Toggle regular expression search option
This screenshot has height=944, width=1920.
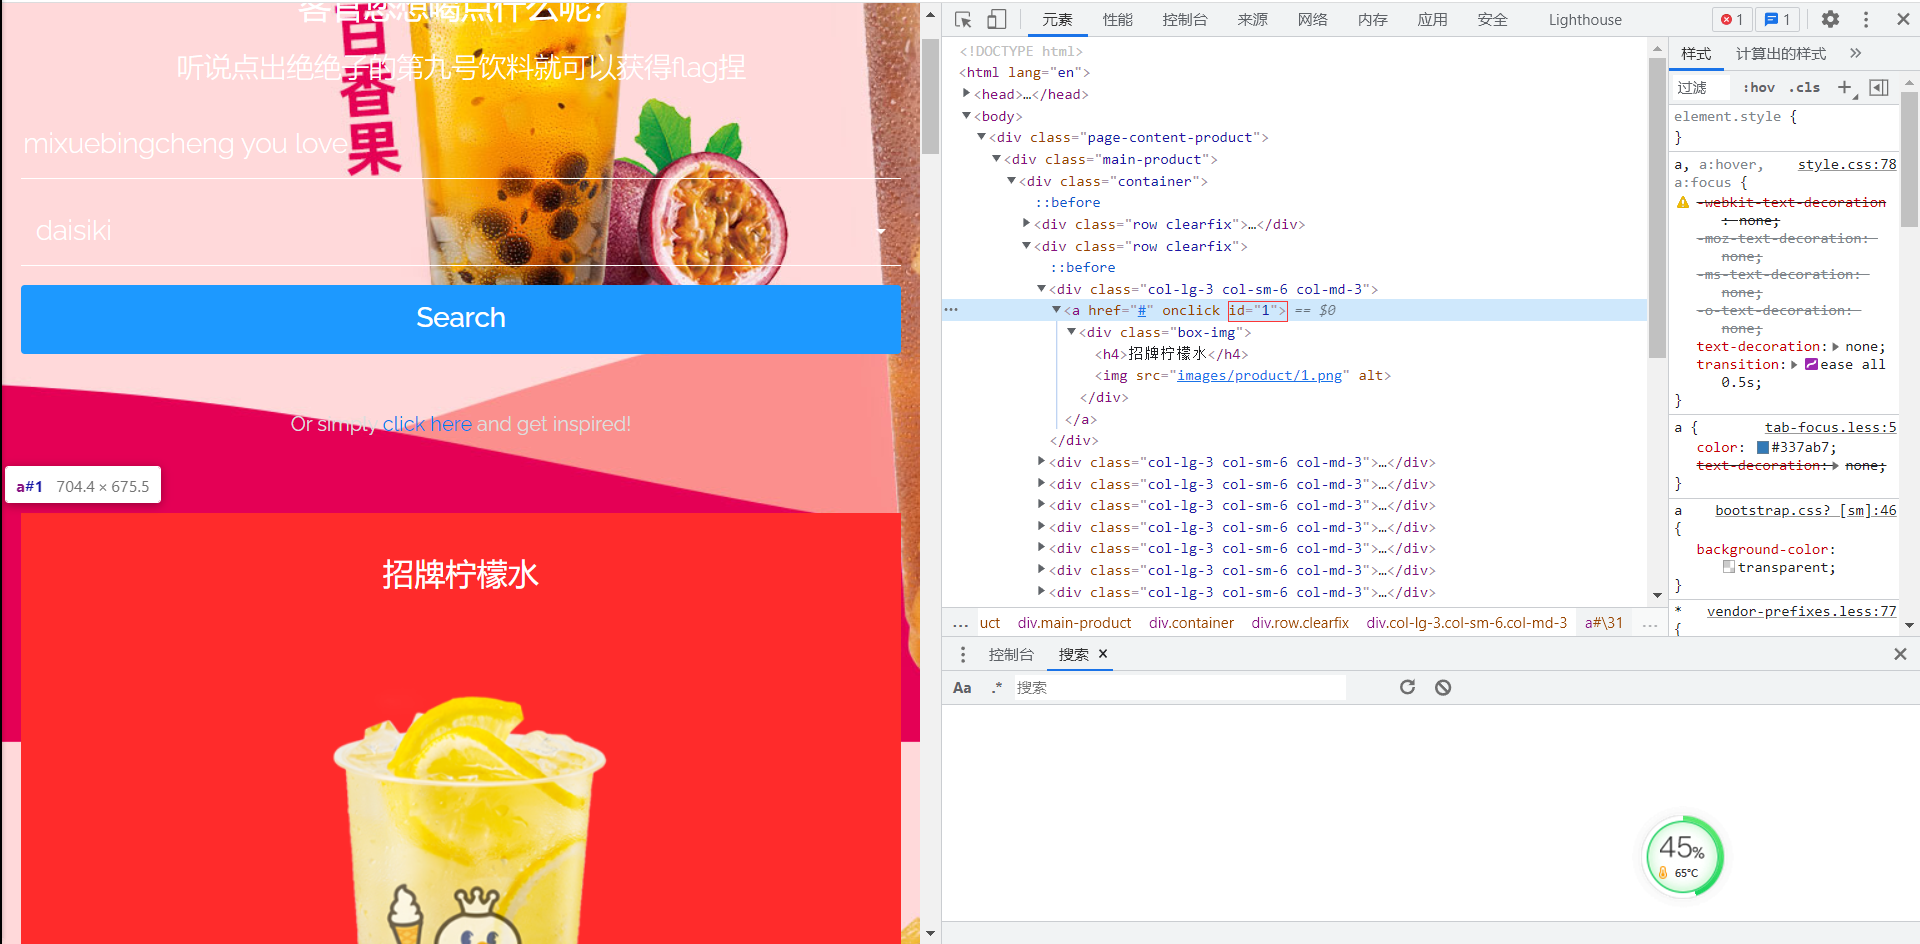(997, 687)
